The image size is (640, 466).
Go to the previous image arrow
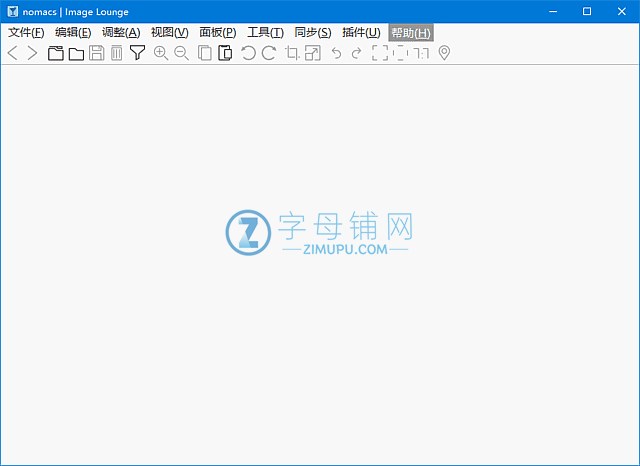[13, 53]
